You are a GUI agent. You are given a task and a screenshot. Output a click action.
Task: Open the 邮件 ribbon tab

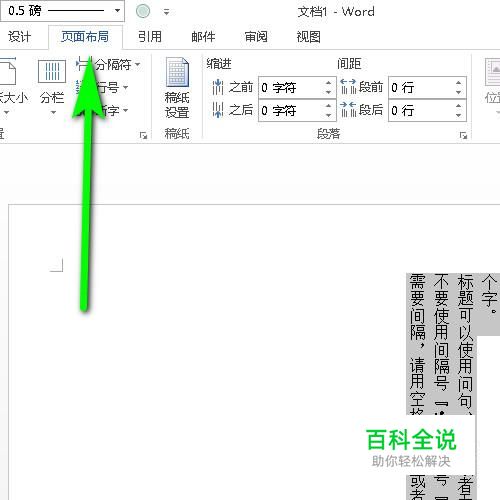(203, 37)
